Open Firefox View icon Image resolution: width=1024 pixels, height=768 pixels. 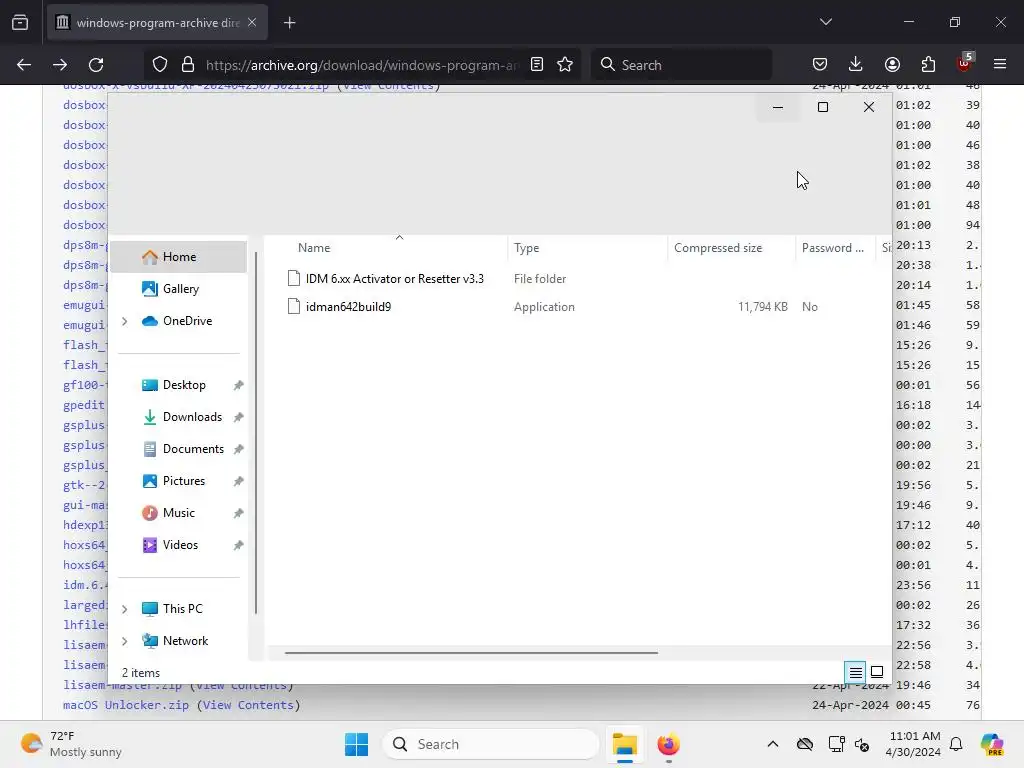tap(20, 23)
